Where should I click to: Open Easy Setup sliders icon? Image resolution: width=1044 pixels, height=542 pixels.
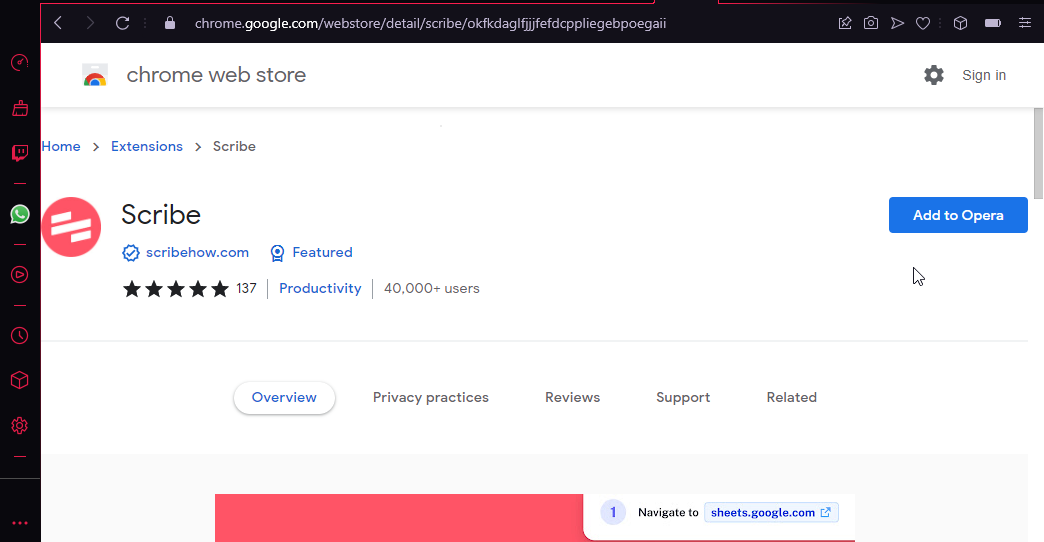[1025, 23]
